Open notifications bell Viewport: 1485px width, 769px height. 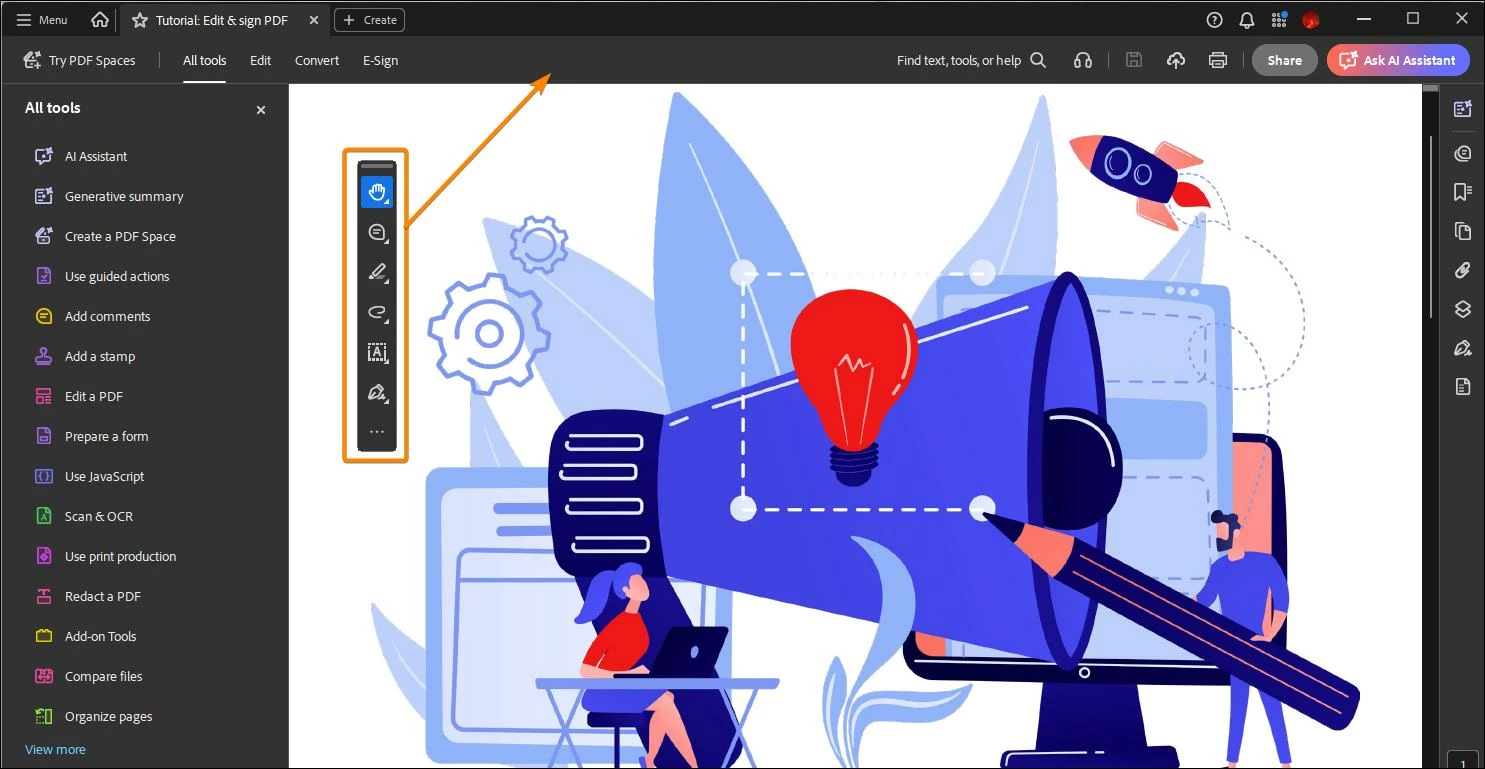[x=1246, y=20]
